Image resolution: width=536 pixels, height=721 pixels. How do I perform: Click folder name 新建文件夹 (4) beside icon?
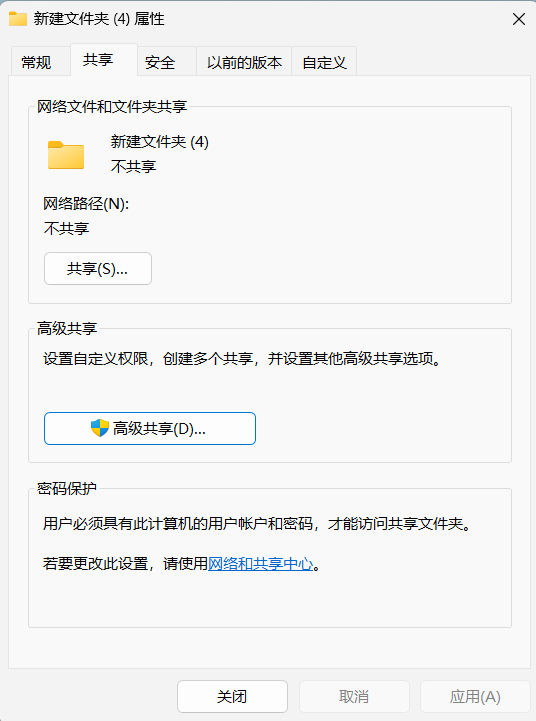tap(160, 142)
